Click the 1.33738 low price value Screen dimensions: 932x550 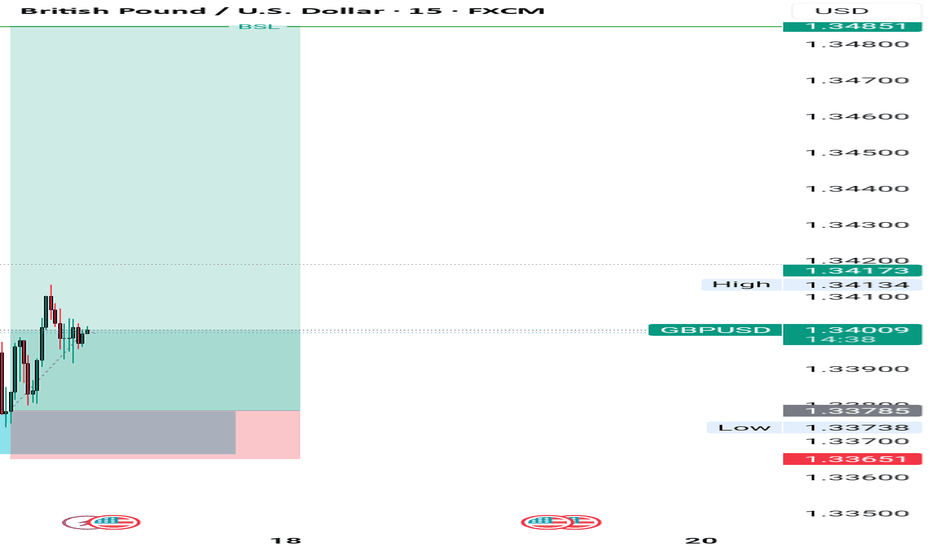[x=852, y=428]
